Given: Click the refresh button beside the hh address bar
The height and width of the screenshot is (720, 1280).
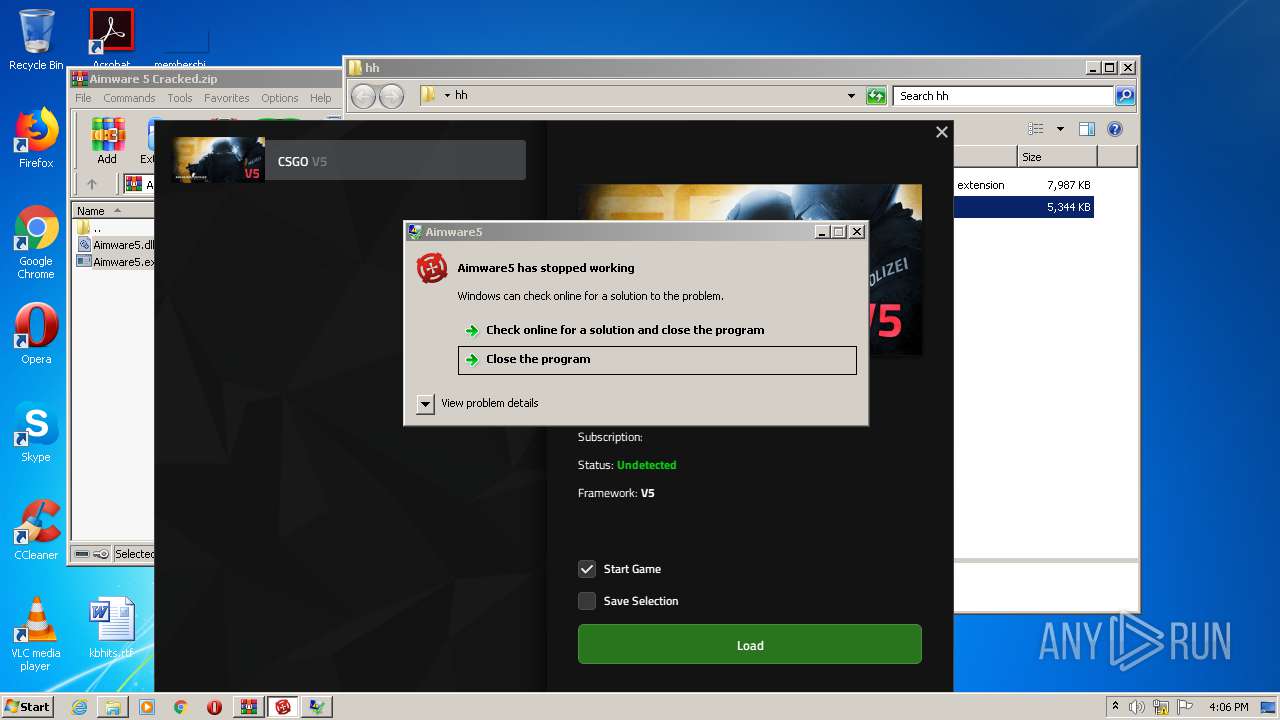Looking at the screenshot, I should point(876,95).
